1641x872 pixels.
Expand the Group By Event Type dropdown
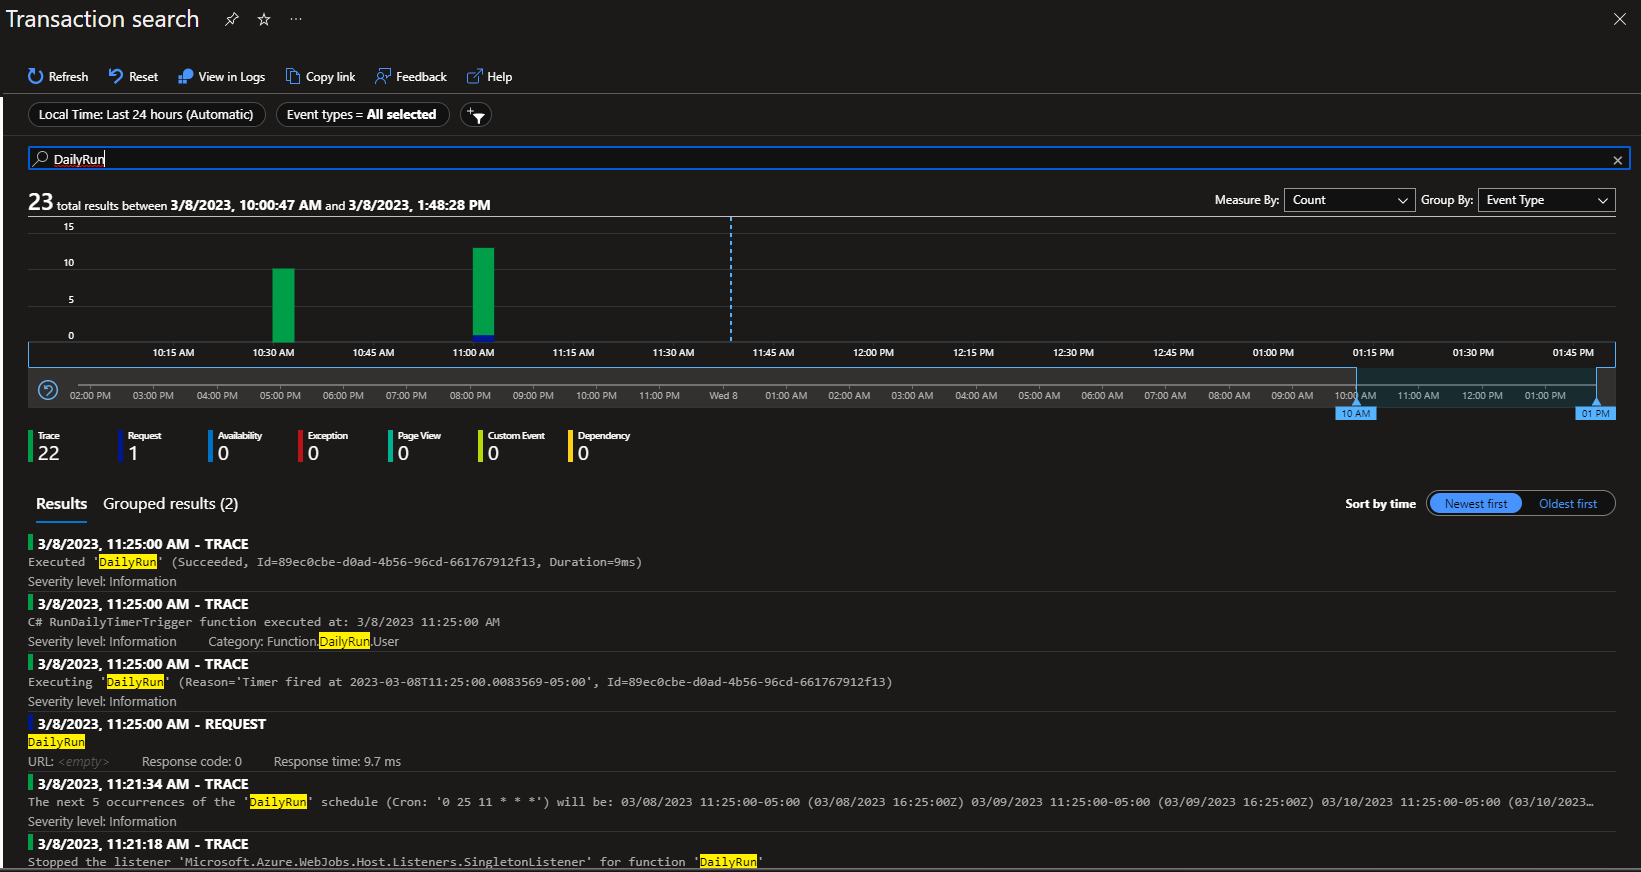point(1546,200)
